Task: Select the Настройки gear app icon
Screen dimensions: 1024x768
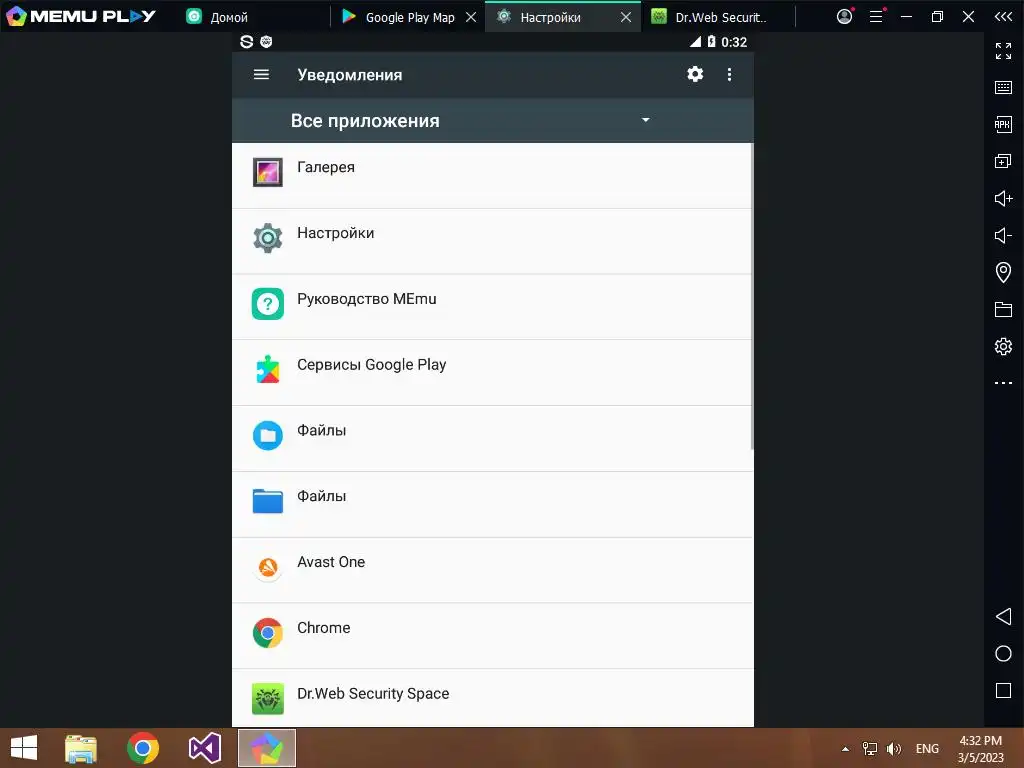Action: [x=268, y=238]
